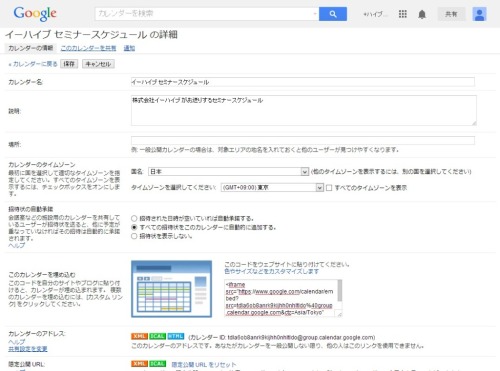Click the blue search magnifier button
Screen dimensions: 500x371
click(333, 14)
